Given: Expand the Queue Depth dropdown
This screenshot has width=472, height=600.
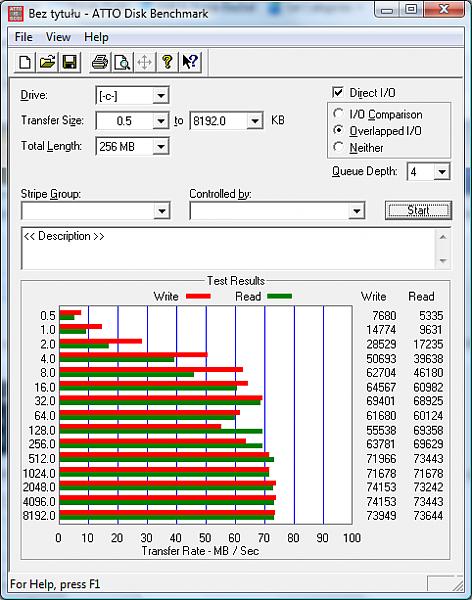Looking at the screenshot, I should pos(442,171).
